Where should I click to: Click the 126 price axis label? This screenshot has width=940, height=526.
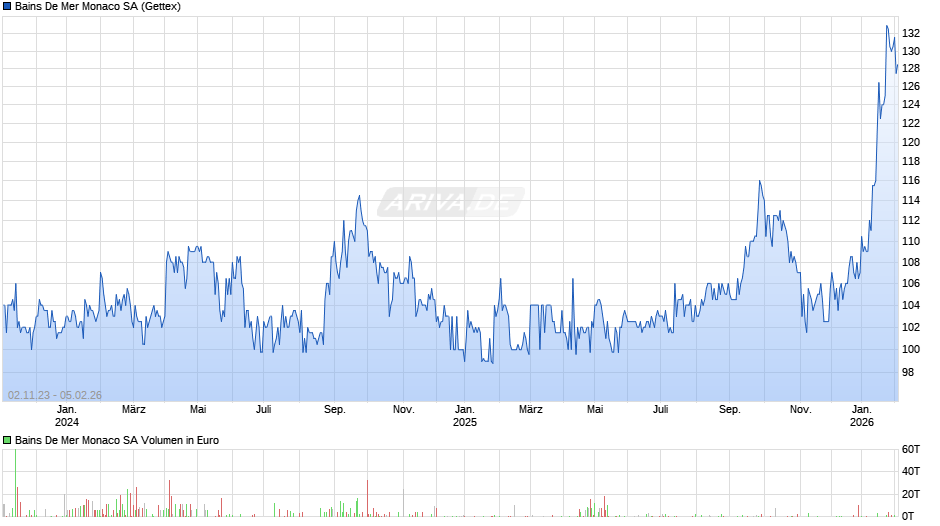(x=911, y=86)
